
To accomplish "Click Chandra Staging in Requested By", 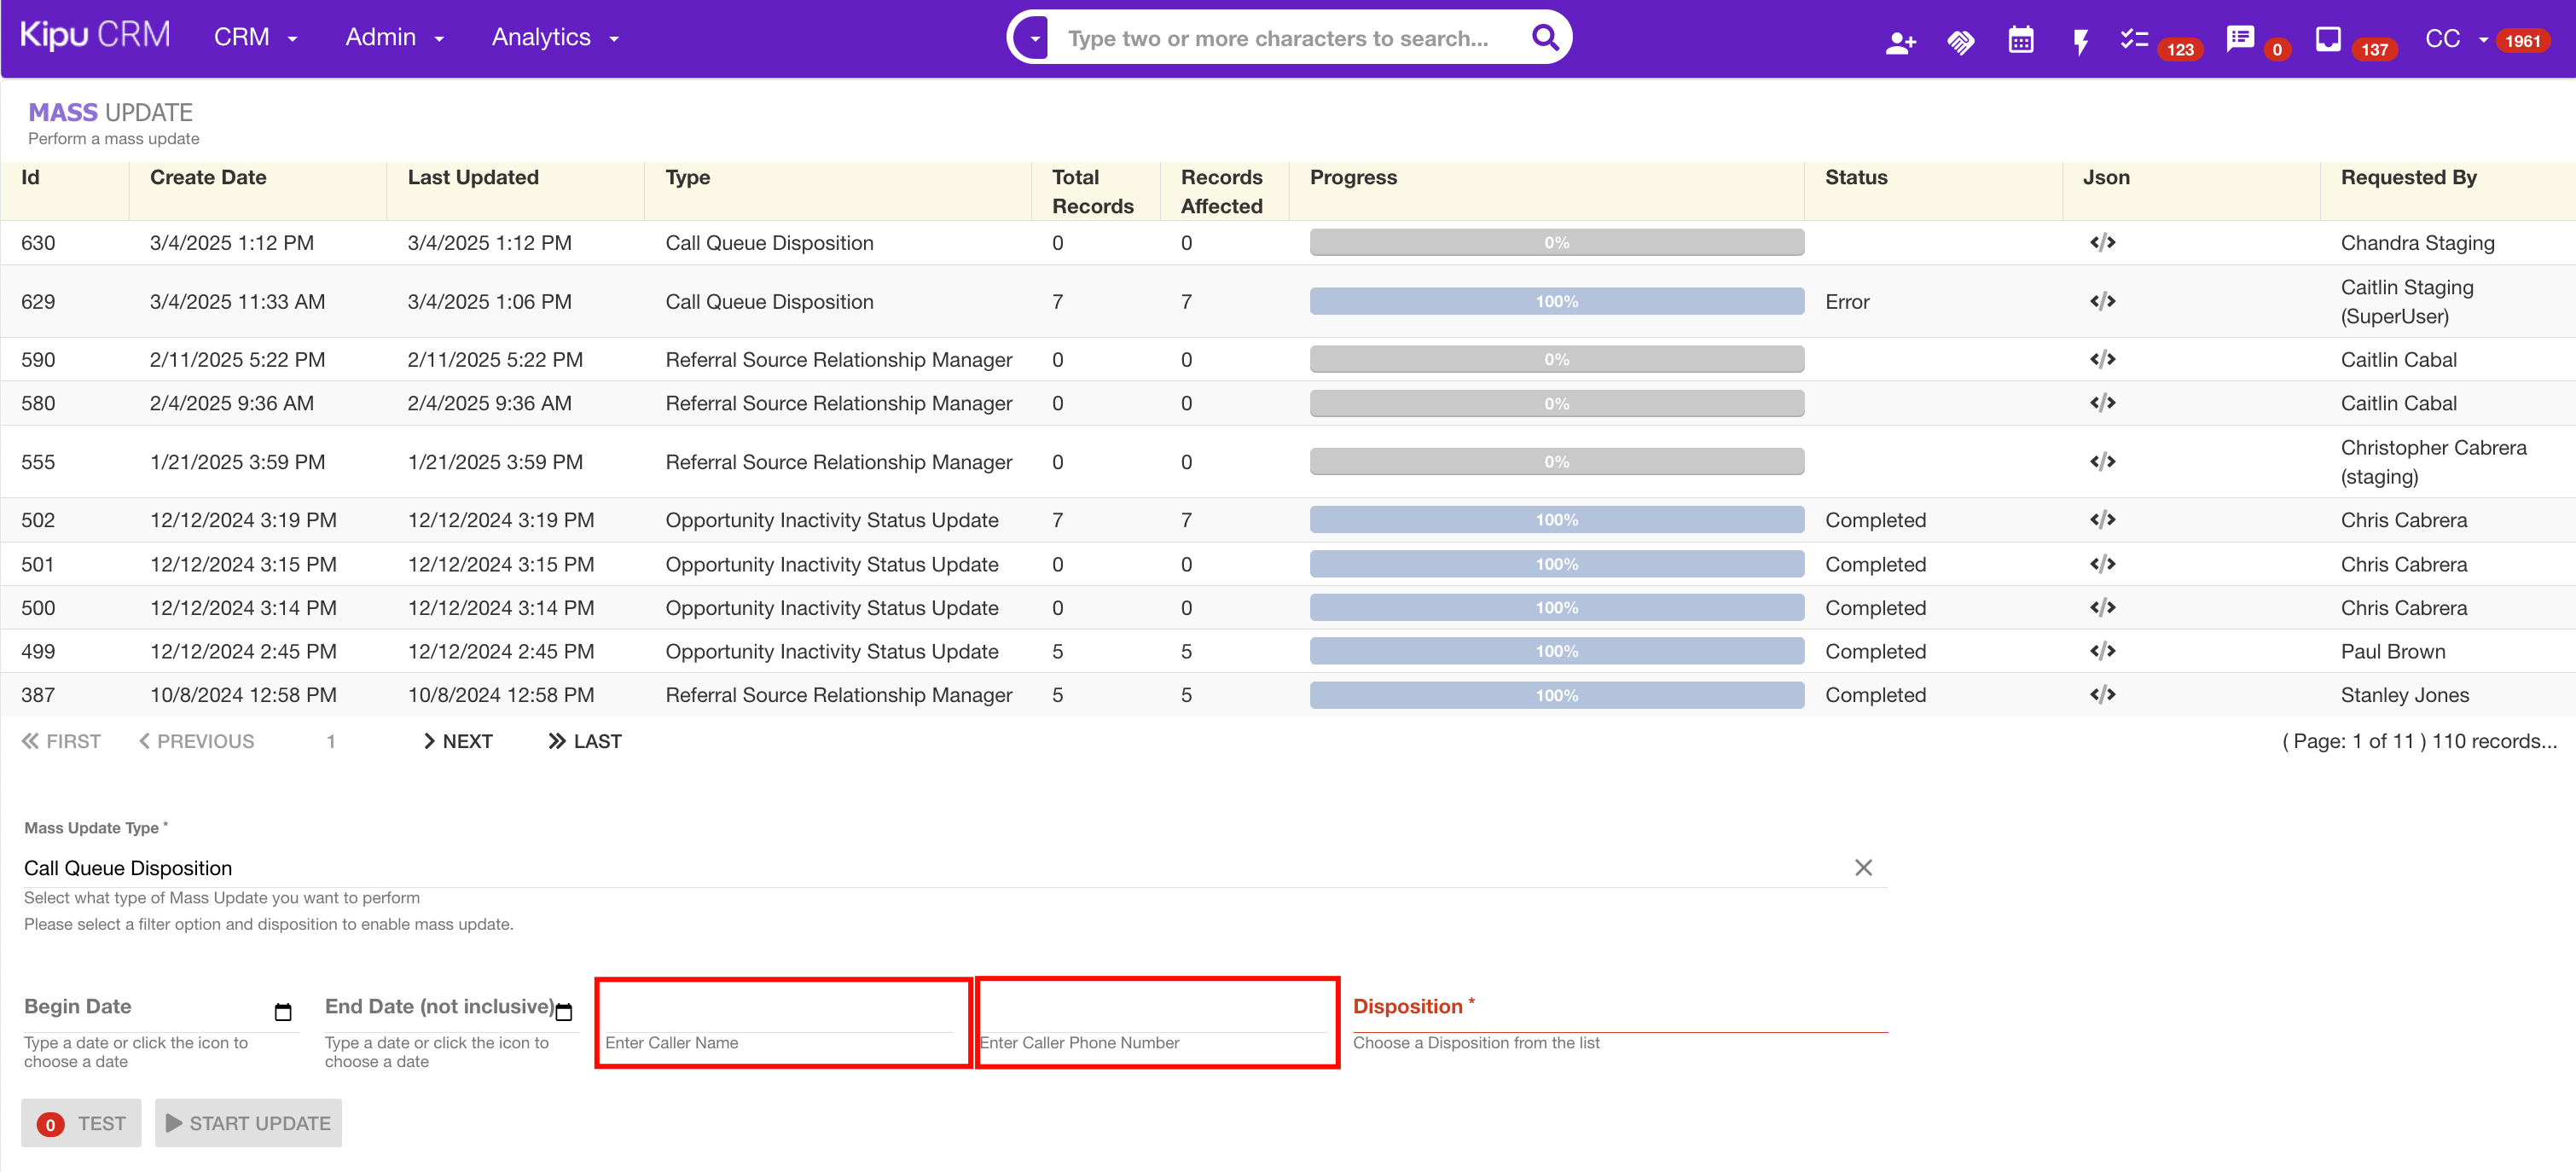I will tap(2417, 242).
